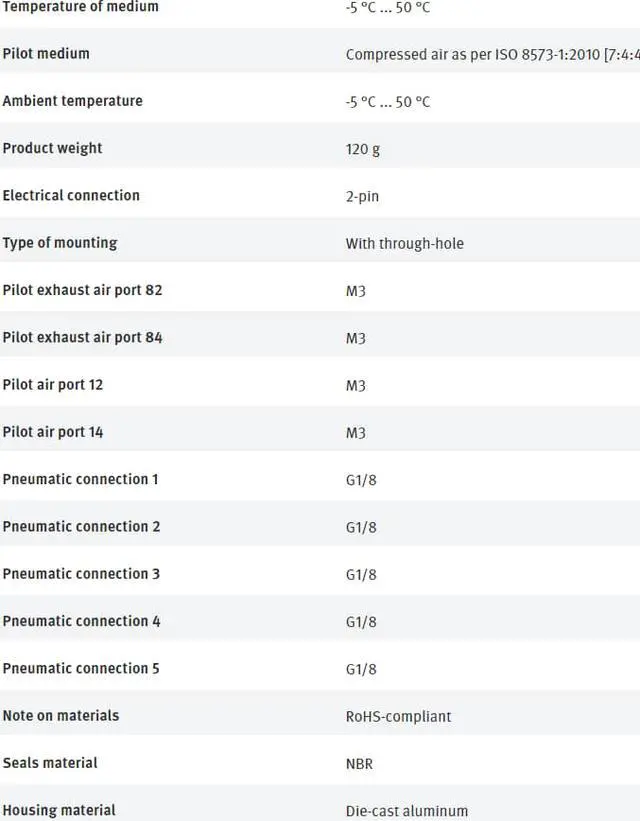The width and height of the screenshot is (640, 821).
Task: Select the "Pilot medium" label
Action: click(x=46, y=54)
